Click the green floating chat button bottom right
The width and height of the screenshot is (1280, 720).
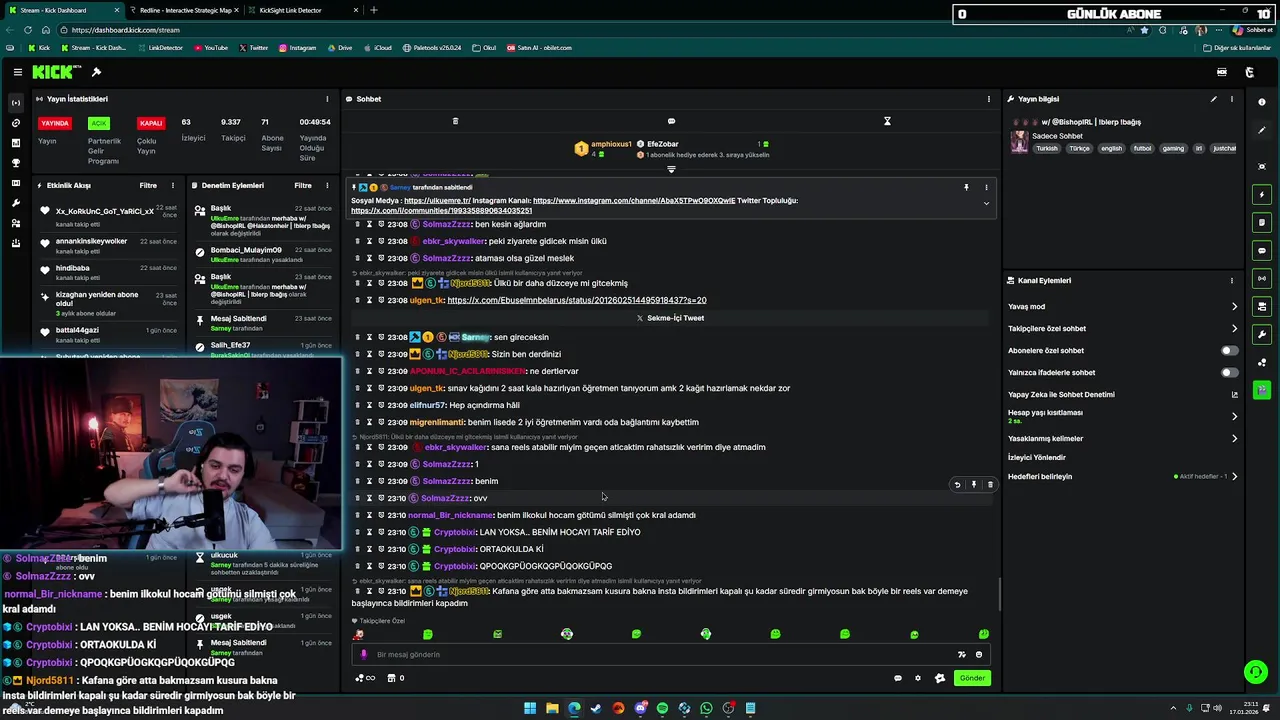(x=1255, y=671)
